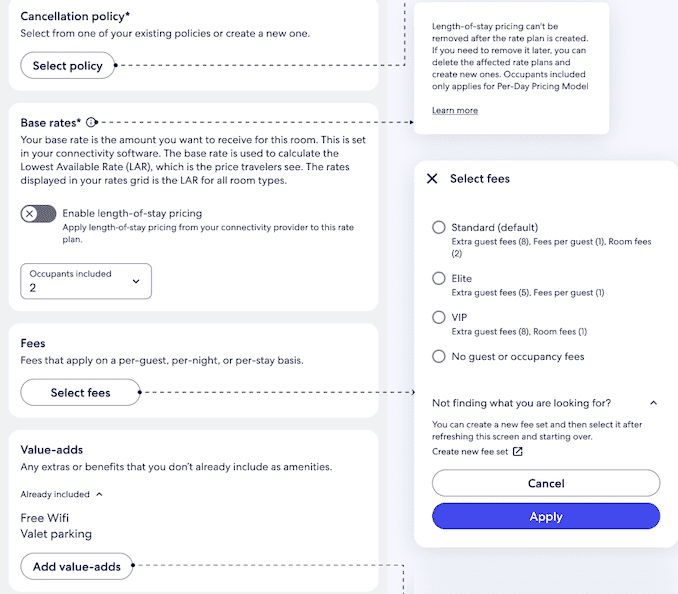Viewport: 678px width, 594px height.
Task: Apply the selected fees
Action: coord(546,517)
